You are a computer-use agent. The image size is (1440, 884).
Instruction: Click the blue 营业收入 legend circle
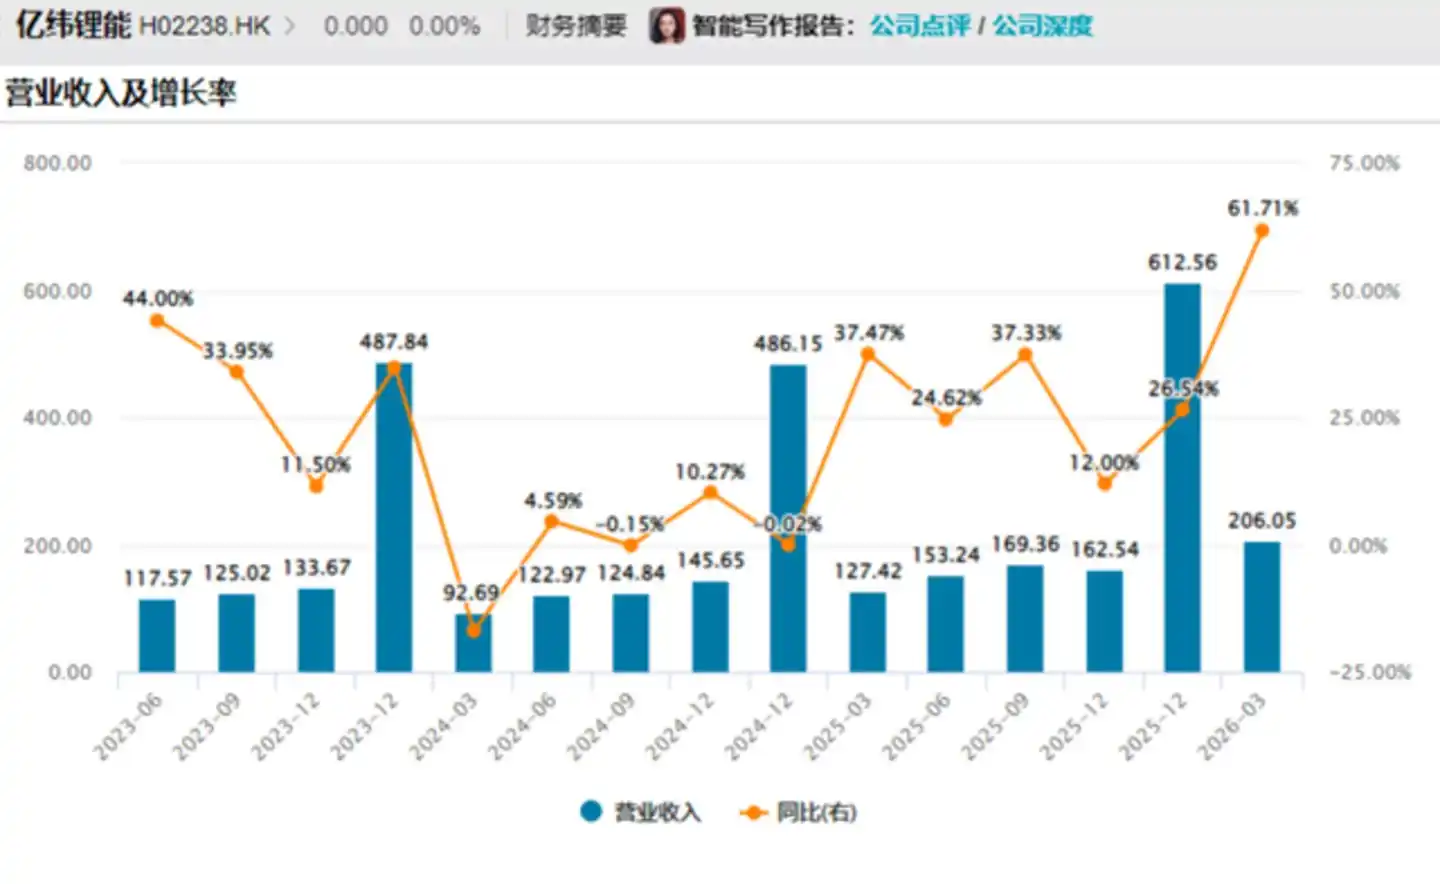tap(591, 811)
